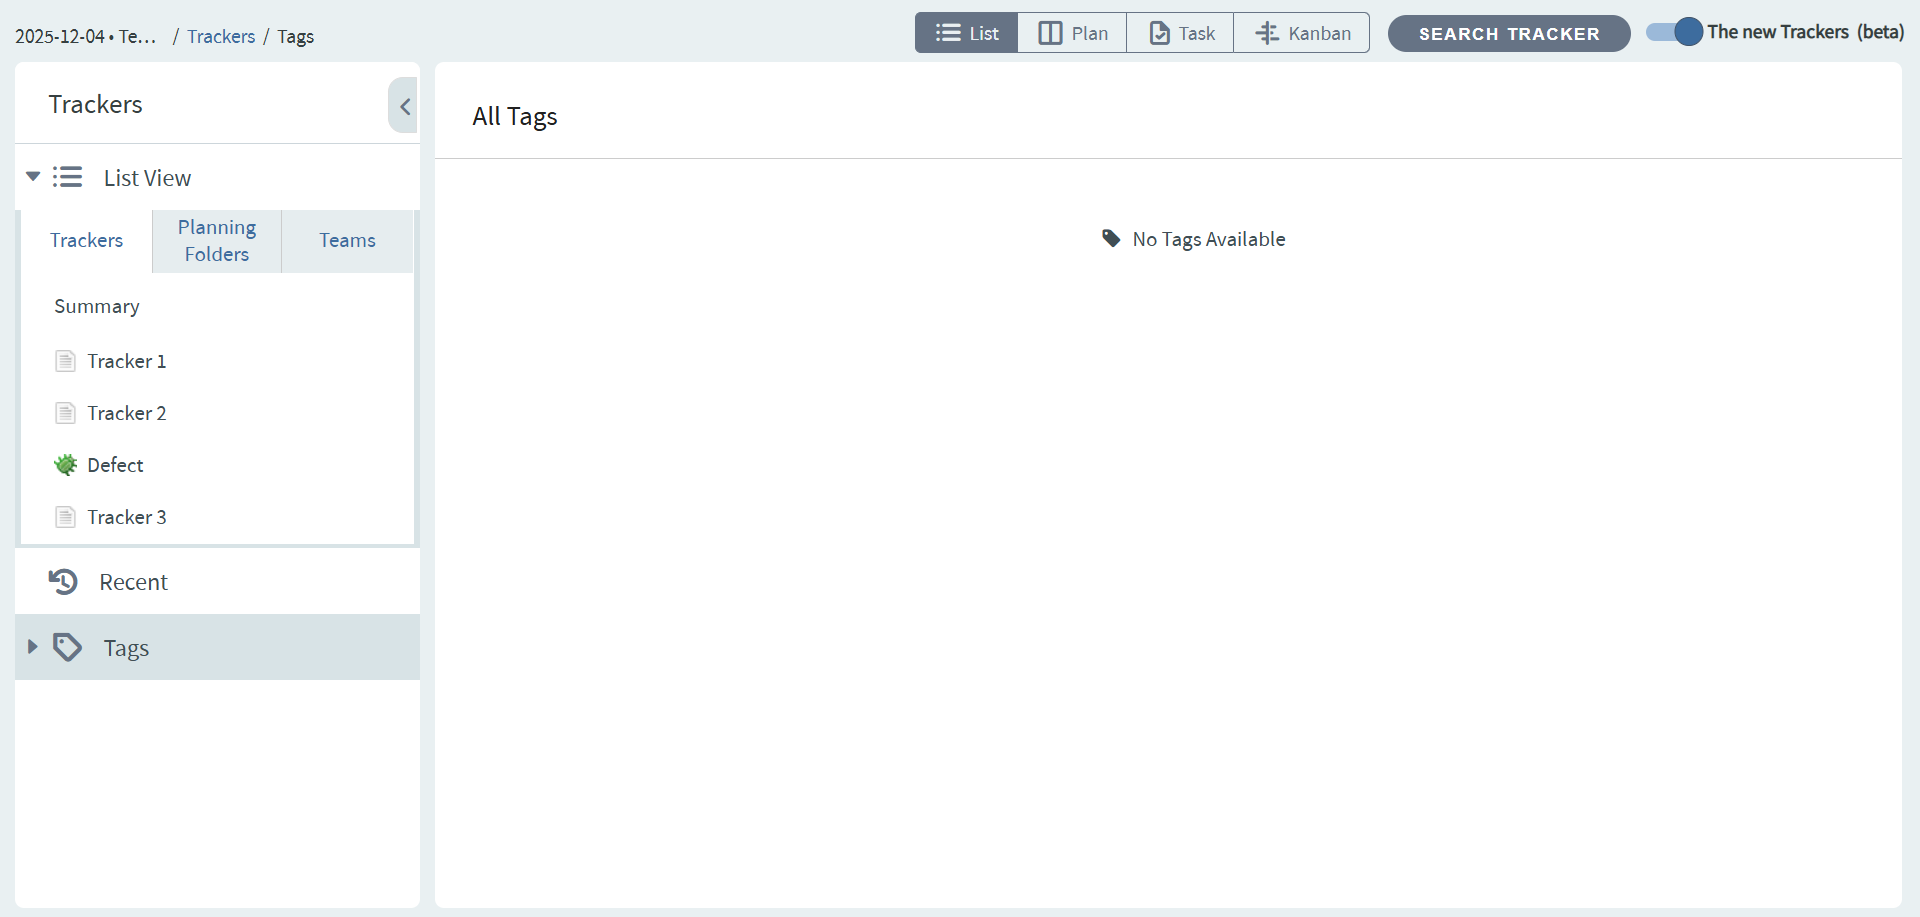Click the Tracker 2 document icon

click(65, 413)
